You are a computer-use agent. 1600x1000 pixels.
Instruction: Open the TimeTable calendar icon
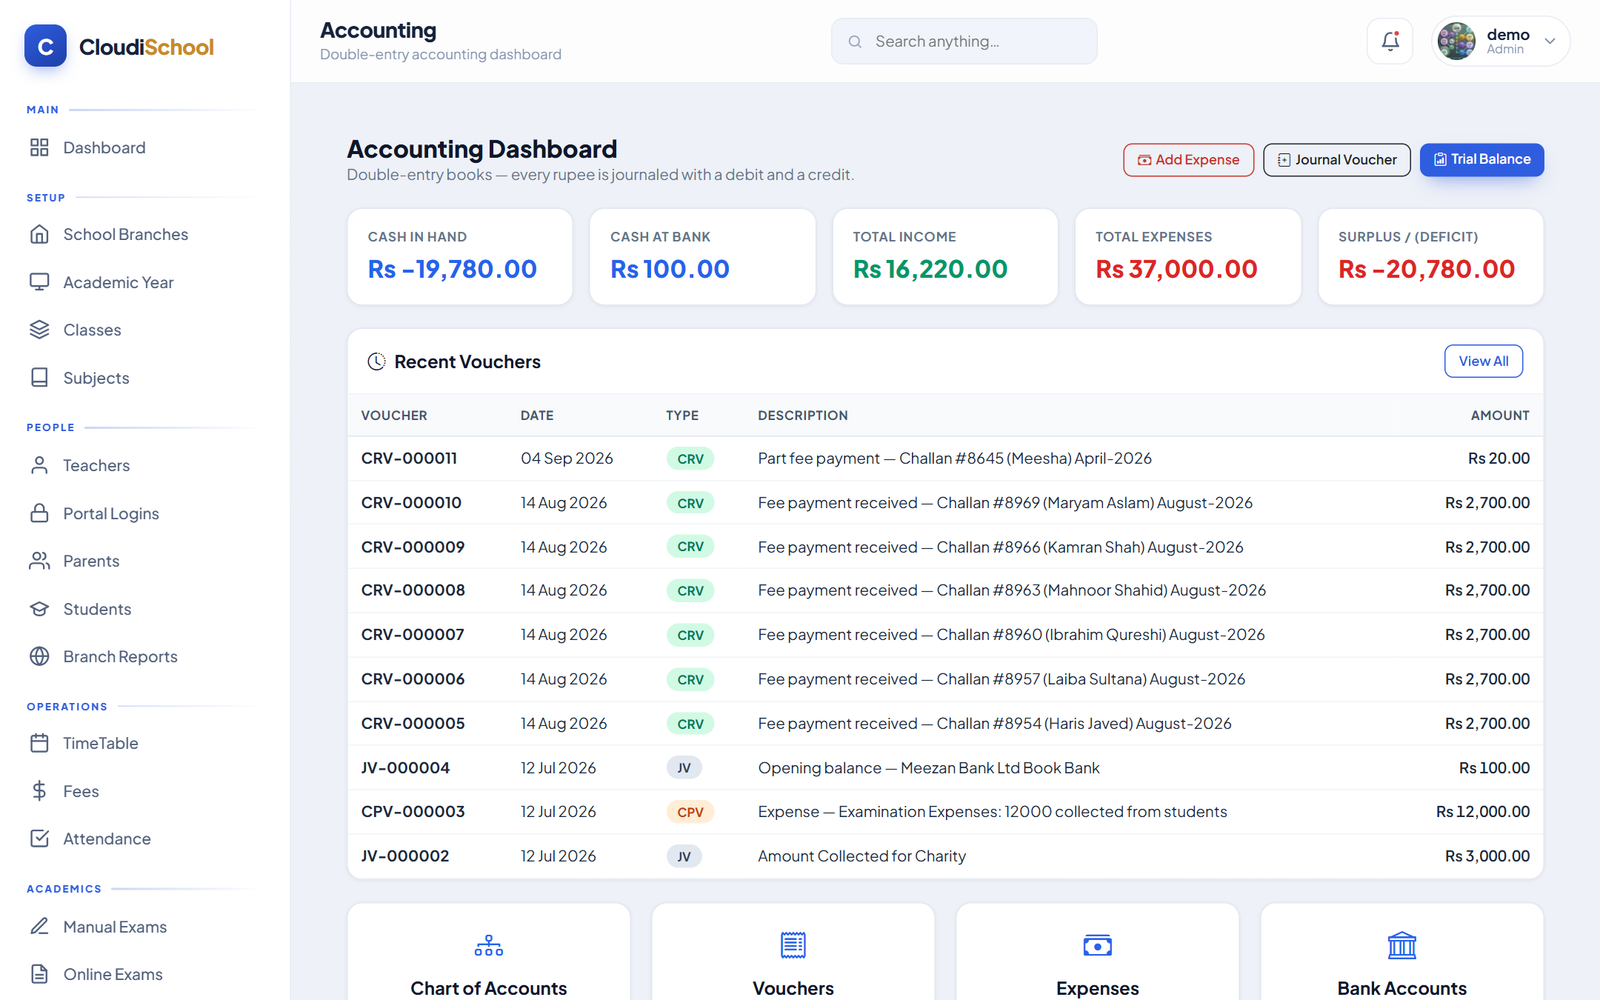[39, 743]
